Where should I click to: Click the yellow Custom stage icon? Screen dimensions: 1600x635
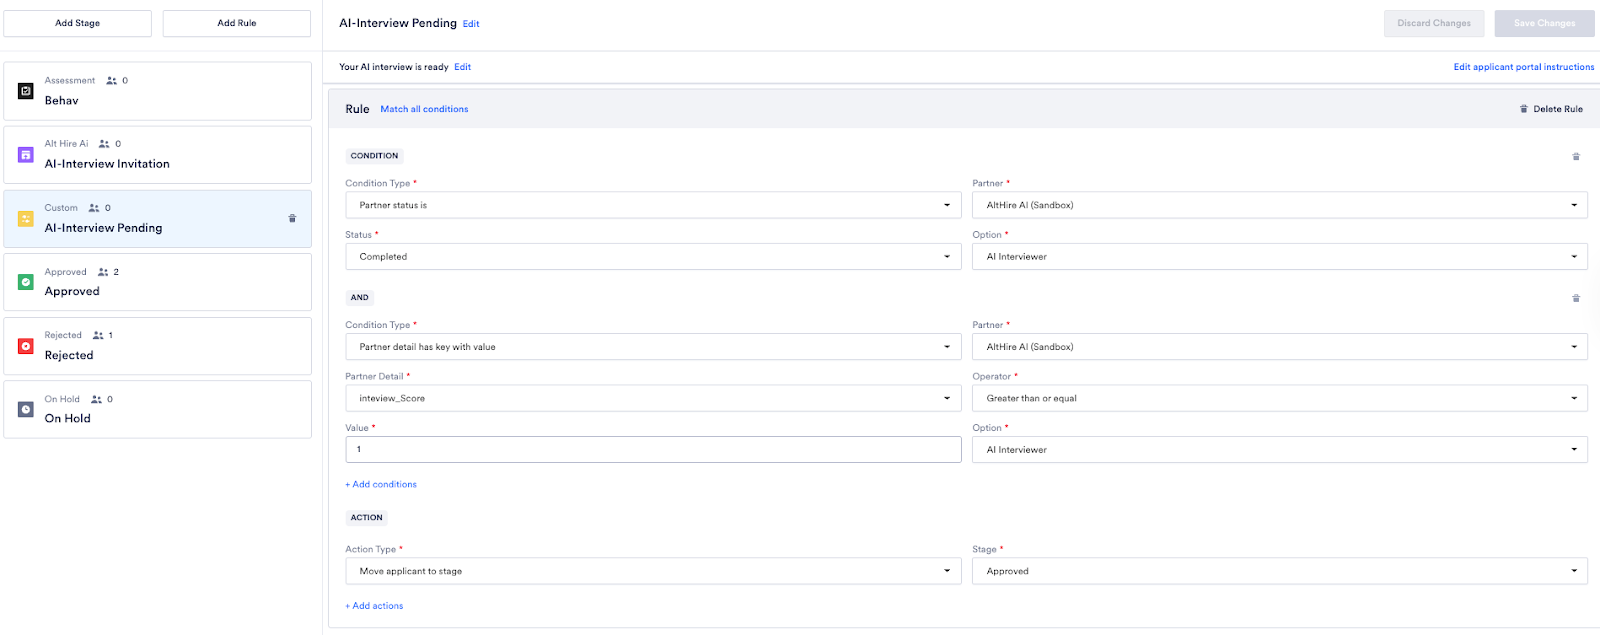click(26, 219)
